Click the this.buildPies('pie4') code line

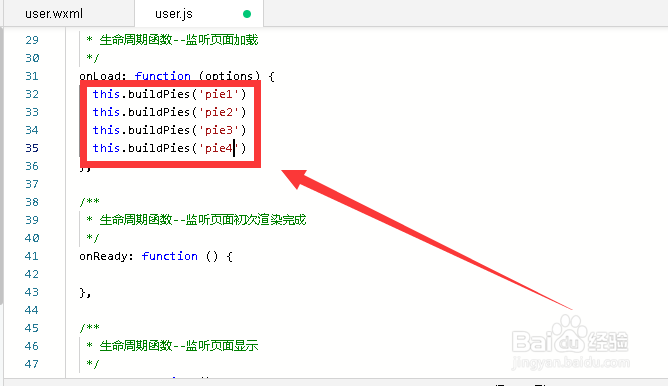170,148
